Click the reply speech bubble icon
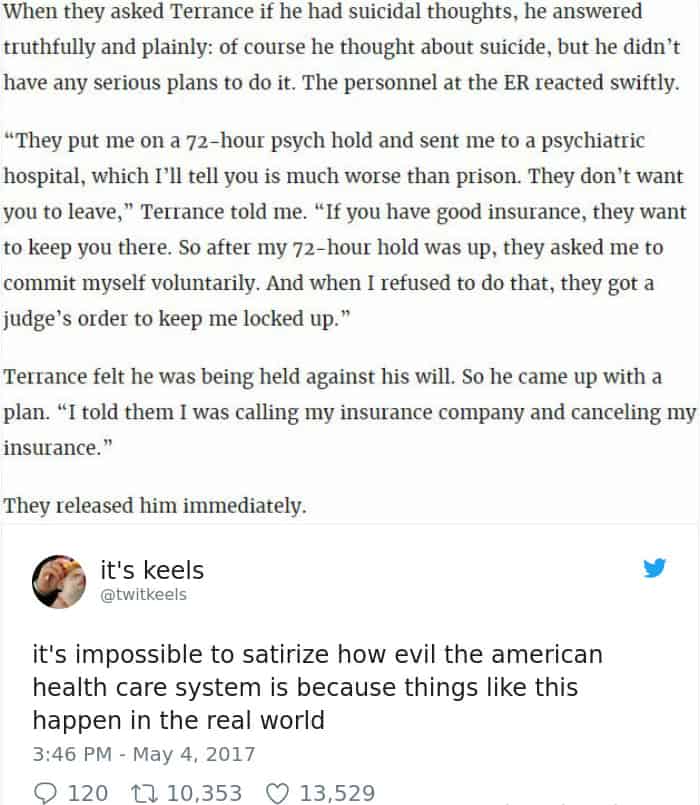Viewport: 700px width, 805px height. click(46, 793)
